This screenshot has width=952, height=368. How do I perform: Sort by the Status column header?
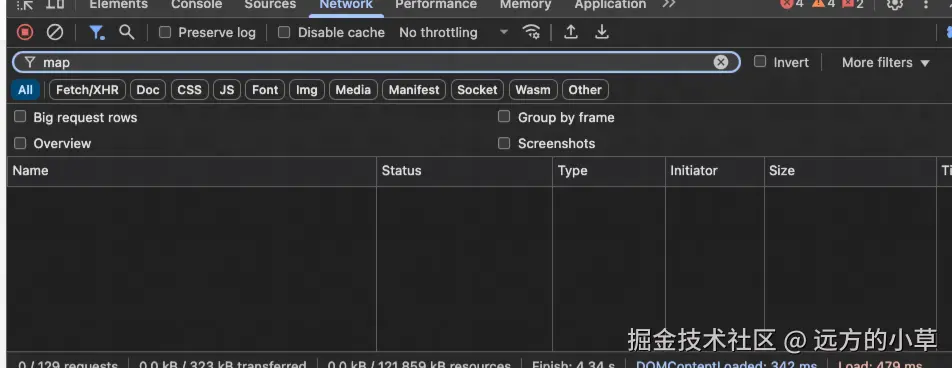pyautogui.click(x=464, y=171)
